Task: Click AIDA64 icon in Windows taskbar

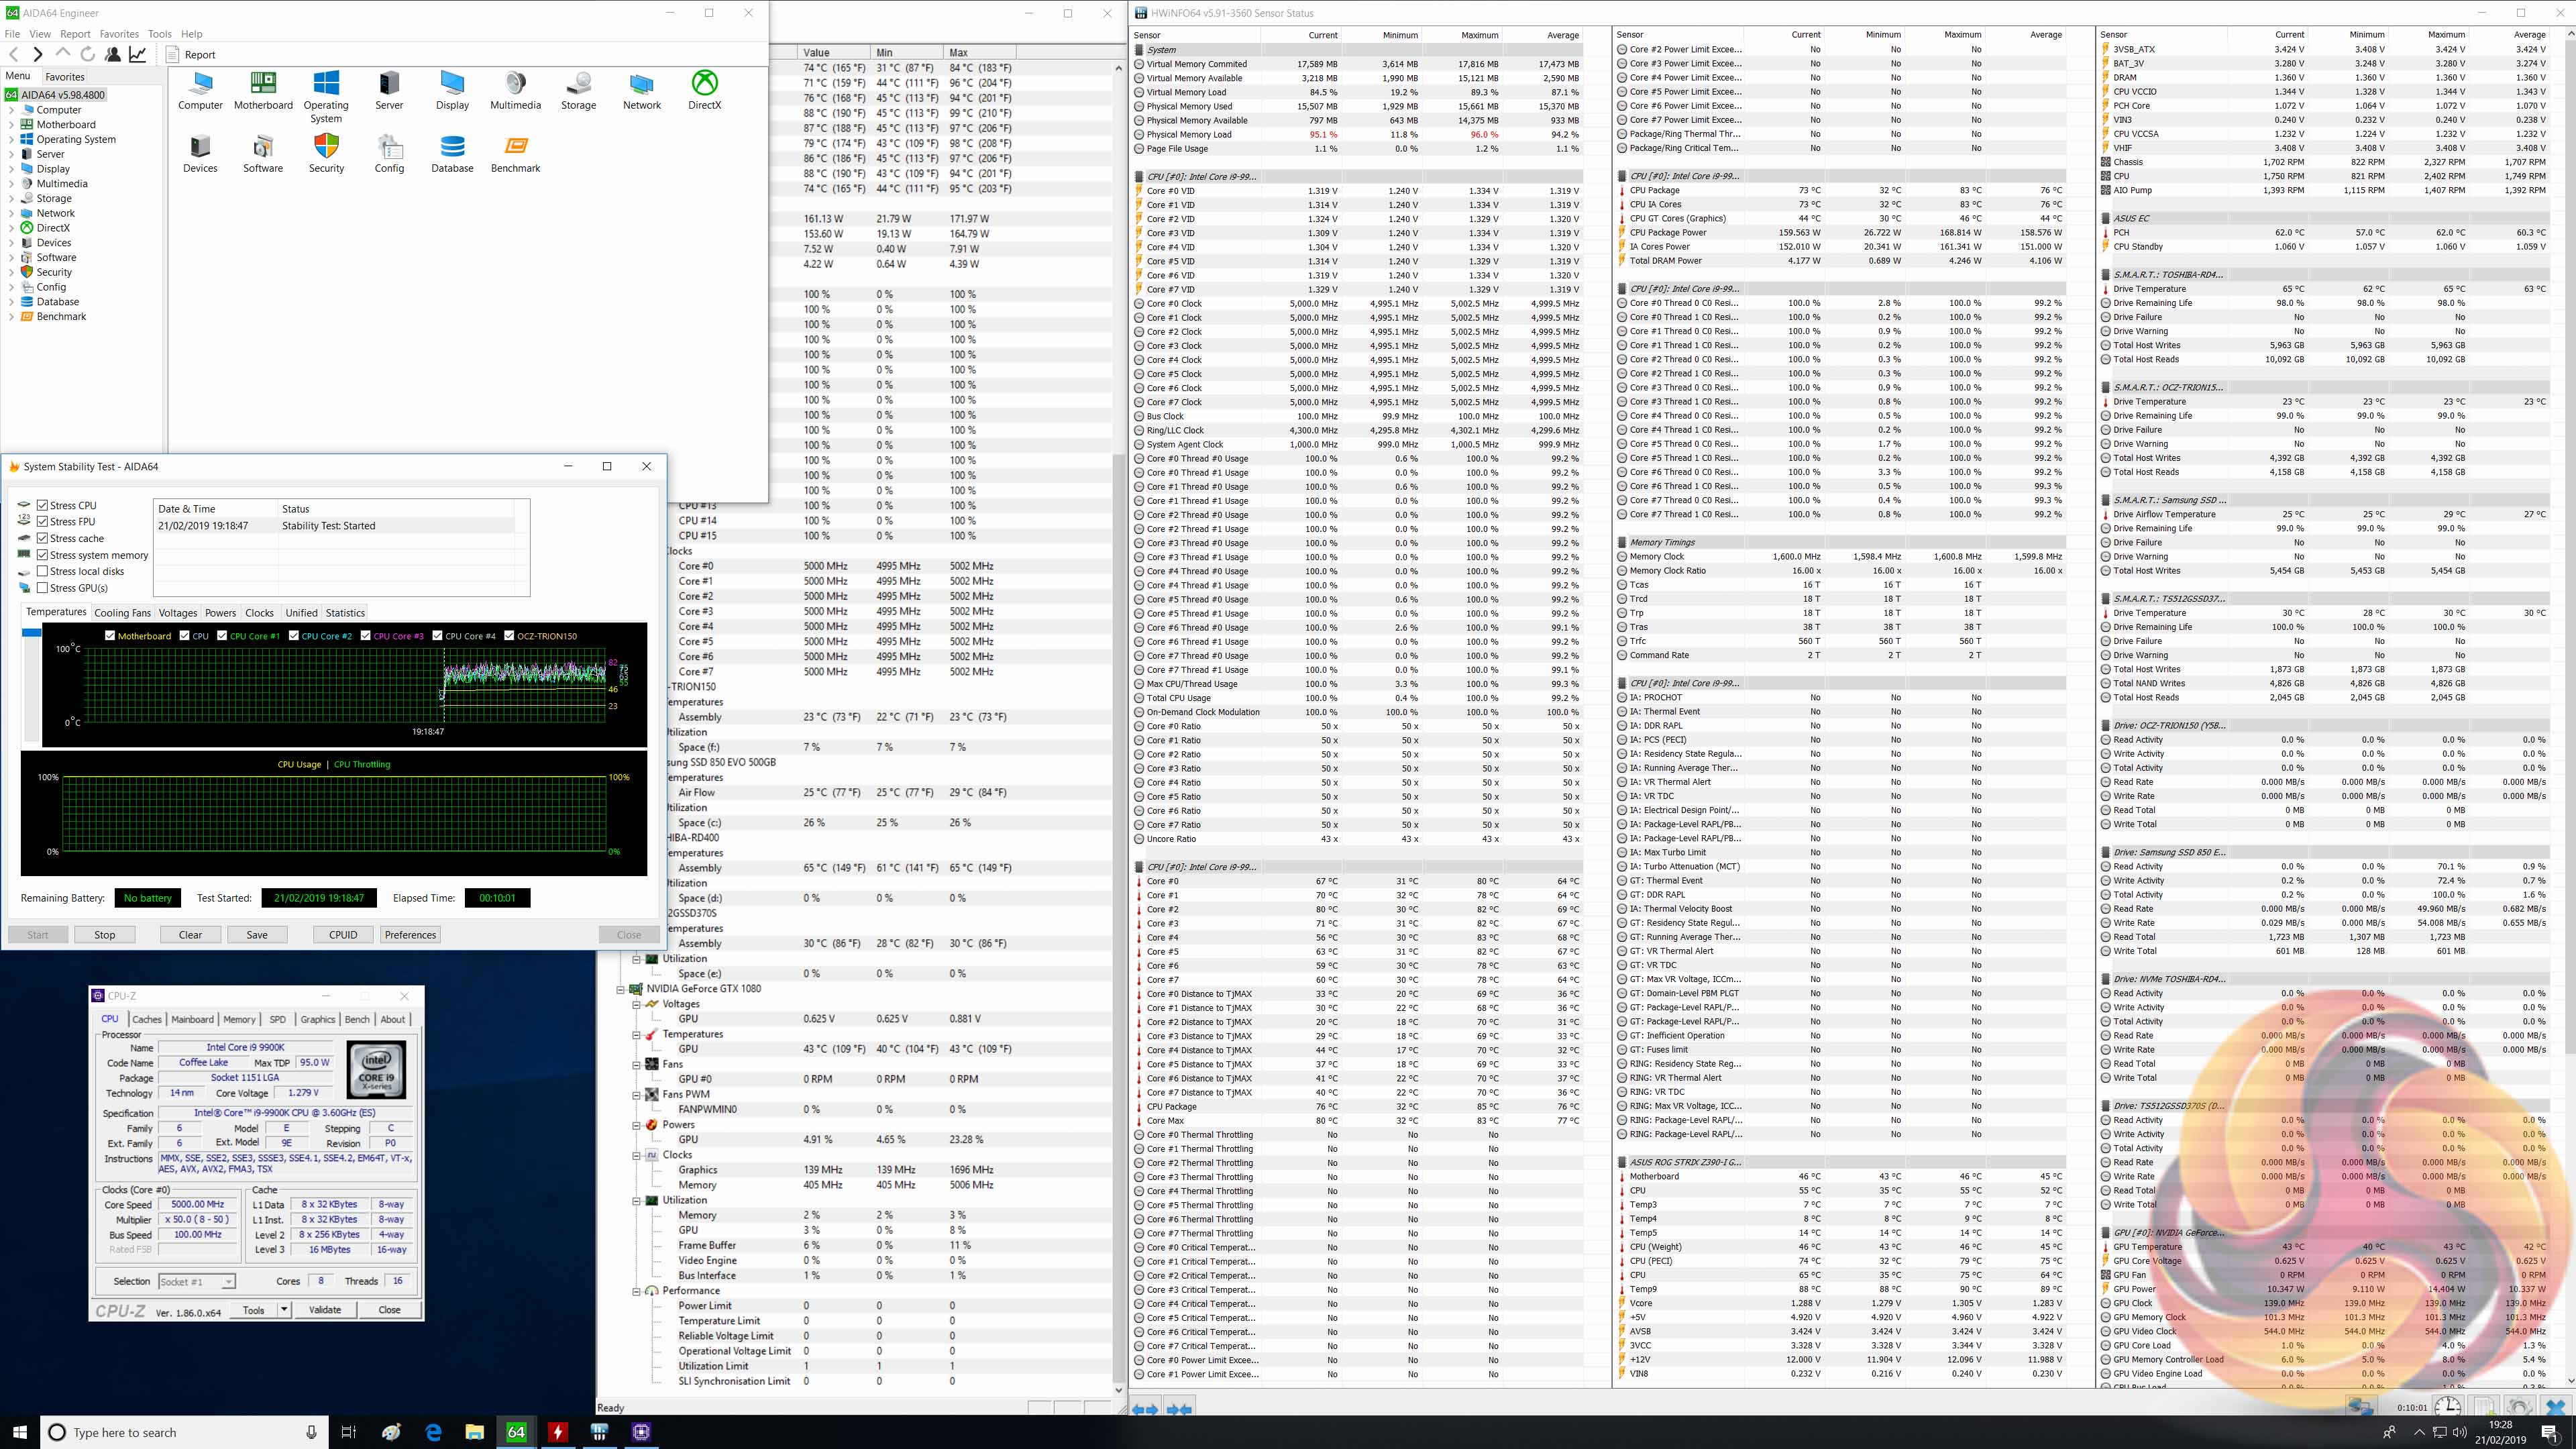Action: (516, 1432)
